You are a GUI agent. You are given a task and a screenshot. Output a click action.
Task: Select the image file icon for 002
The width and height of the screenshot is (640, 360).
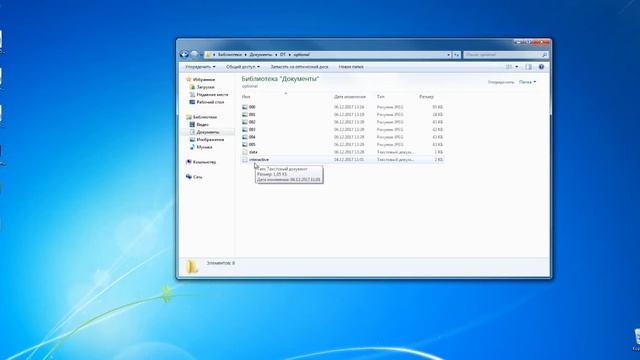pyautogui.click(x=245, y=122)
